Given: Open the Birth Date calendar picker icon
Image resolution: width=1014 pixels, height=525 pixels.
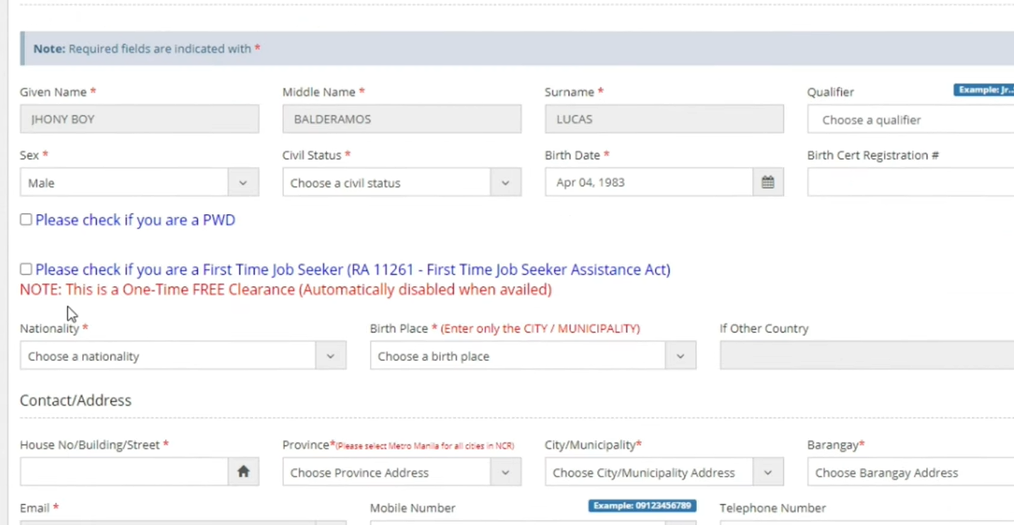Looking at the screenshot, I should pos(768,182).
